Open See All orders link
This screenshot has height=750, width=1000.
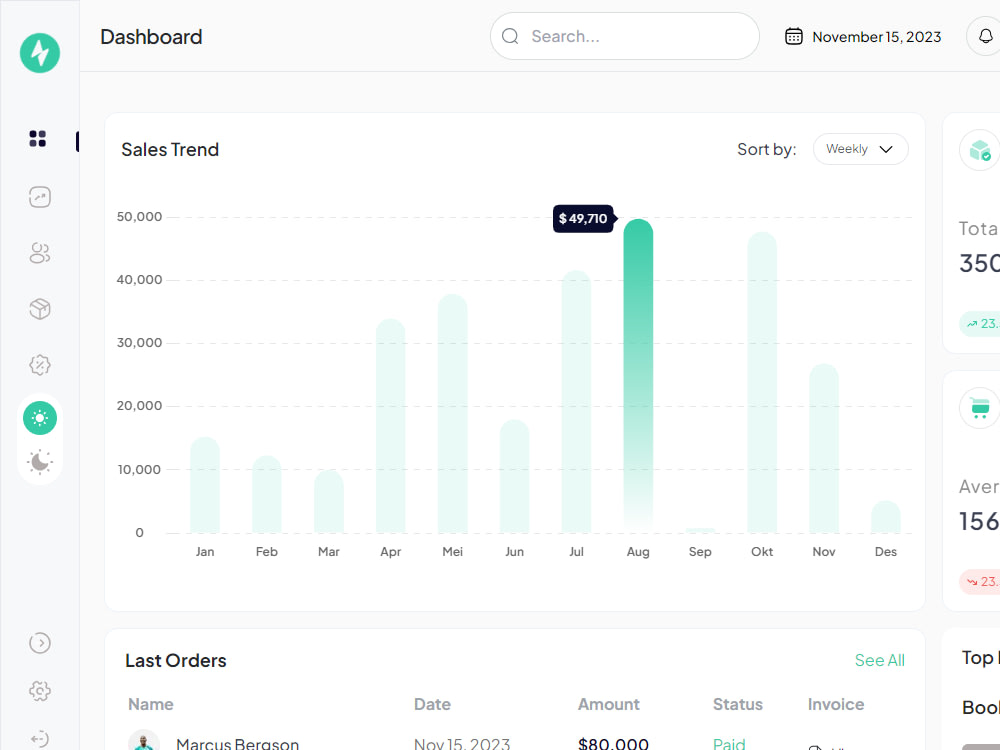879,660
